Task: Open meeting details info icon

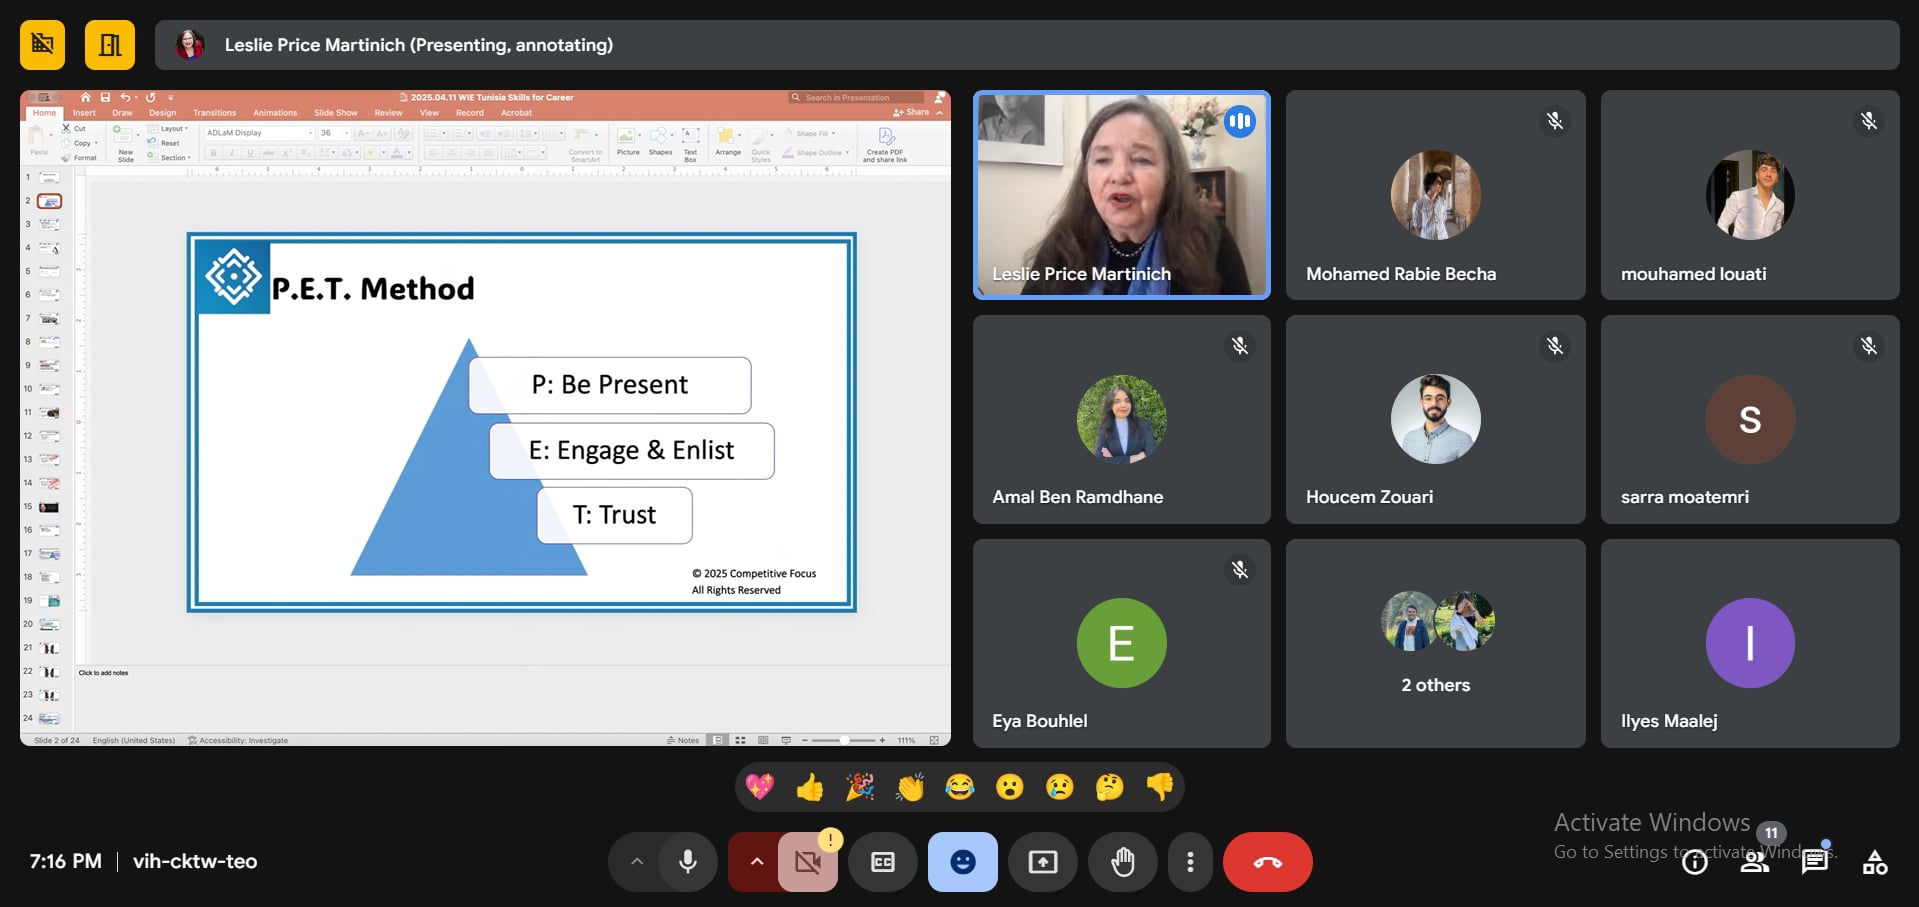Action: [x=1694, y=862]
